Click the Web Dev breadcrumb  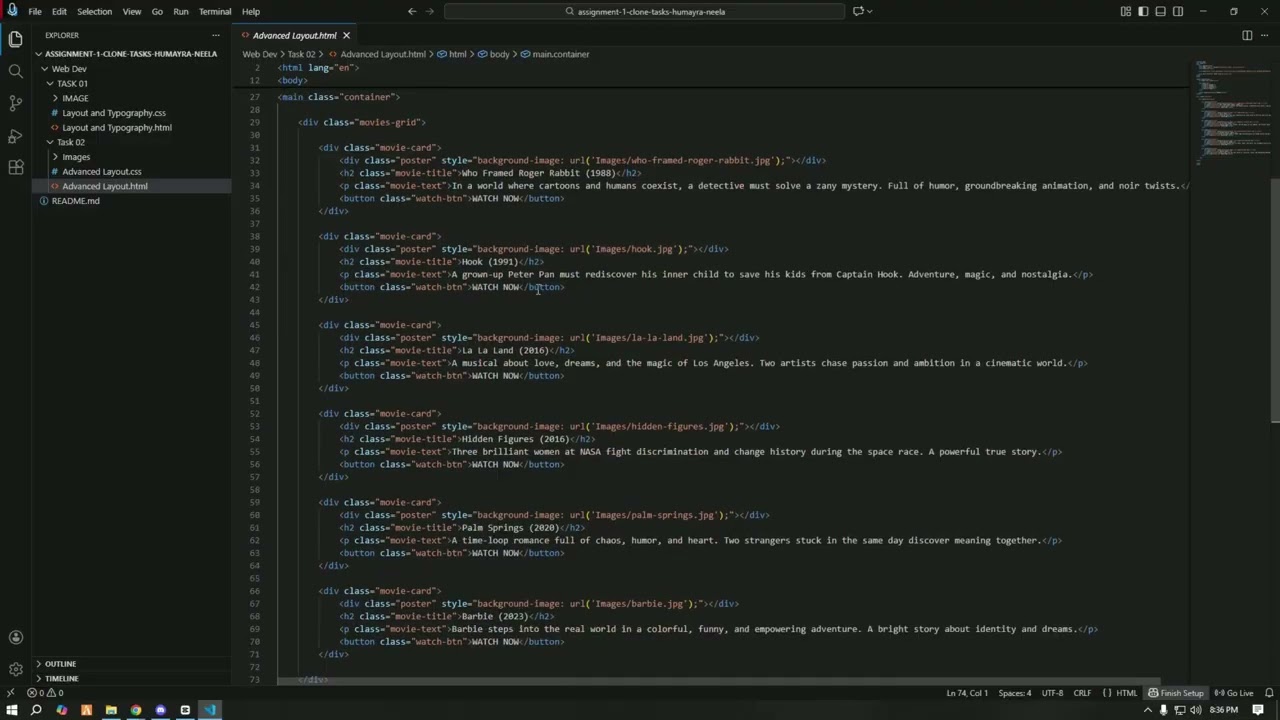pos(259,54)
